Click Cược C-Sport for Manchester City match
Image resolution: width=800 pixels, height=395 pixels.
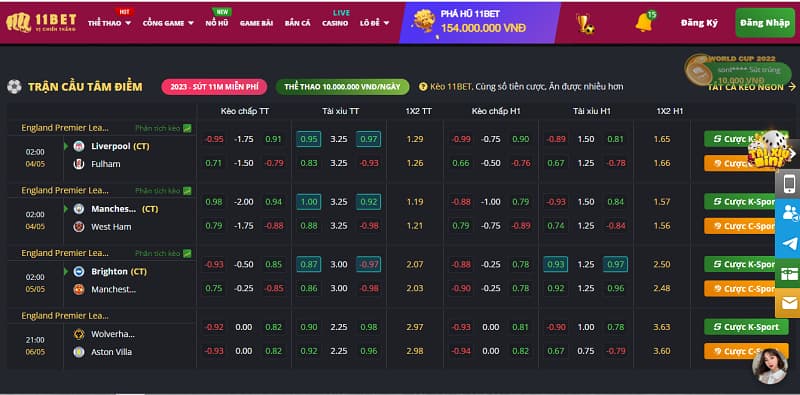(x=746, y=226)
